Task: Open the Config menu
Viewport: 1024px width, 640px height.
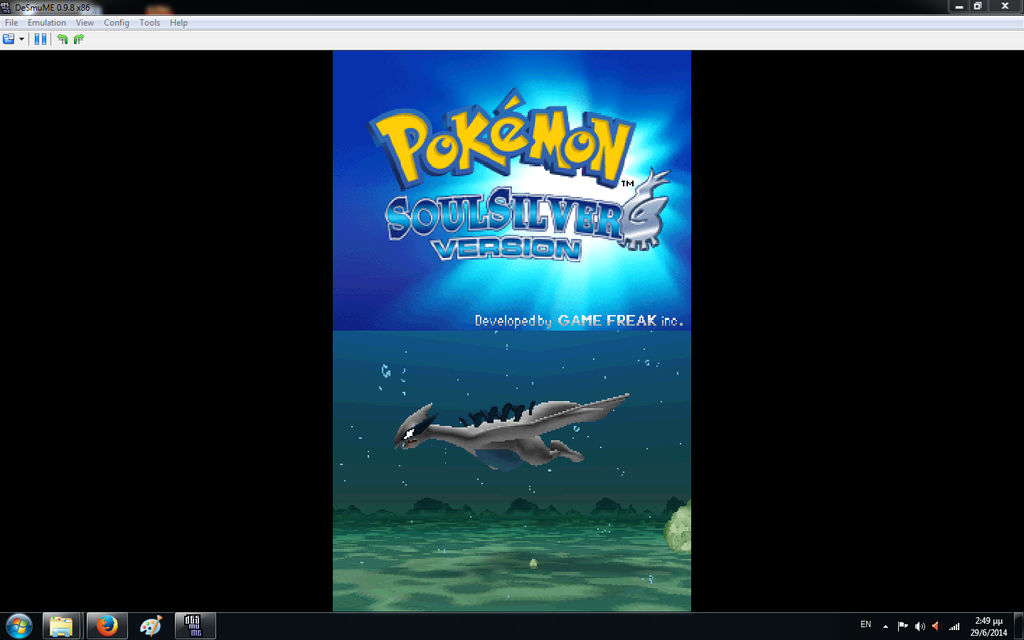Action: click(x=116, y=22)
